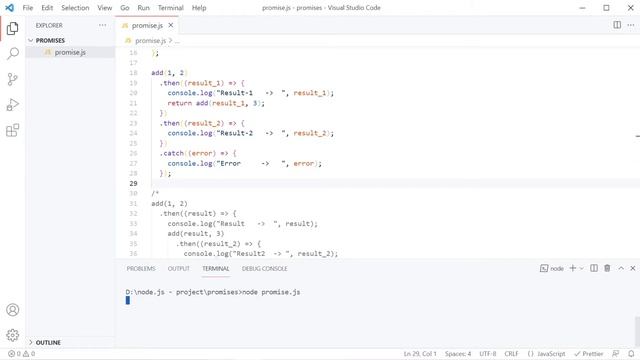Viewport: 640px width, 360px height.
Task: Open the View menu
Action: coord(104,8)
